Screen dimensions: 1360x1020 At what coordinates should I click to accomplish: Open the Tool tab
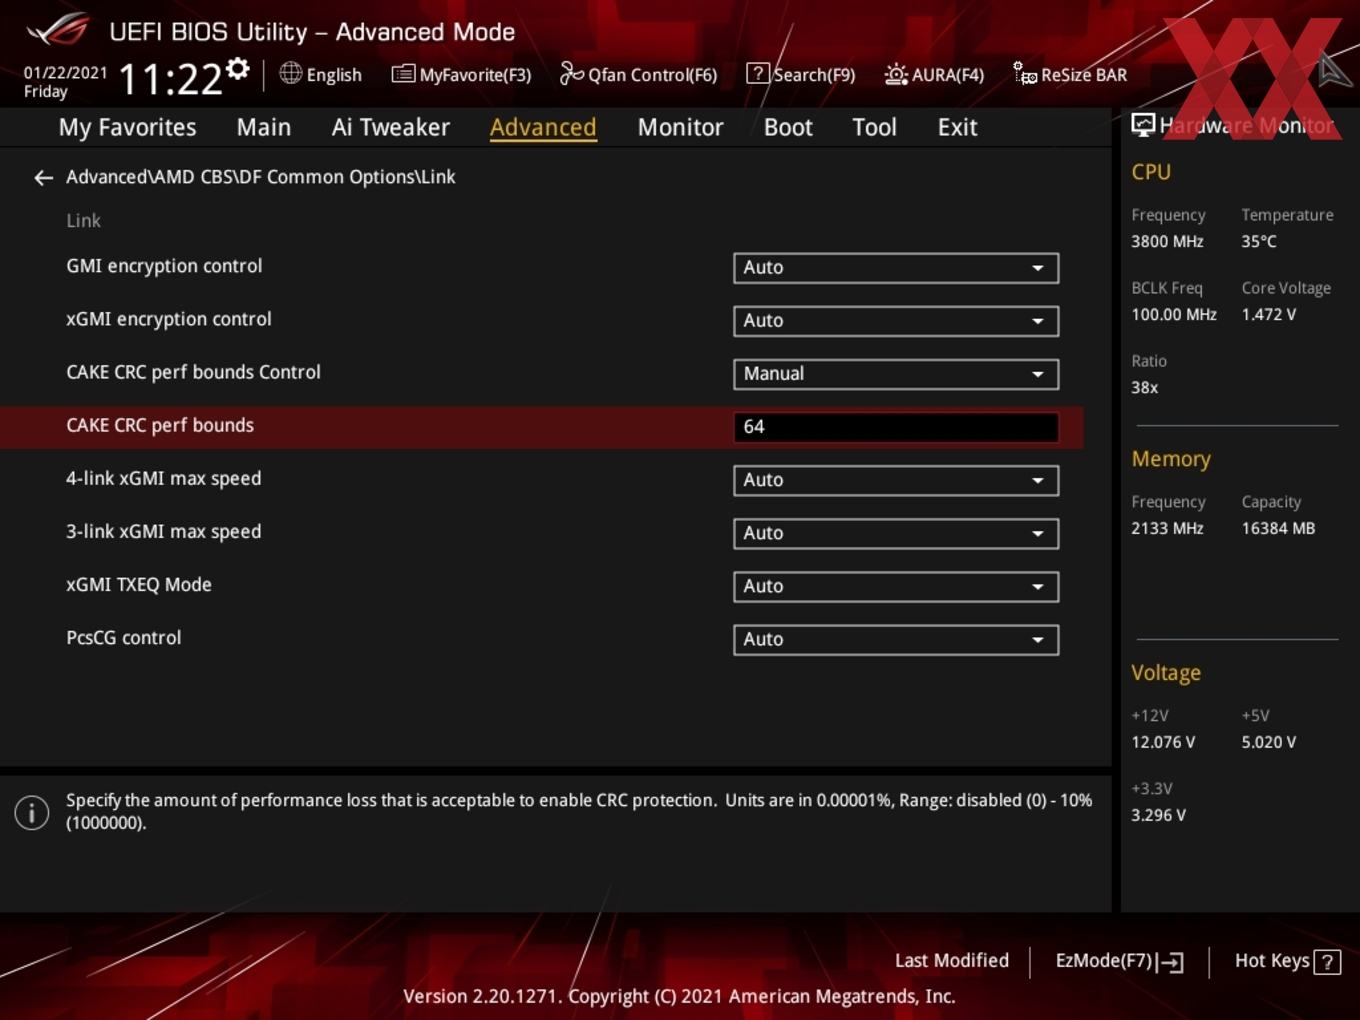pos(874,127)
